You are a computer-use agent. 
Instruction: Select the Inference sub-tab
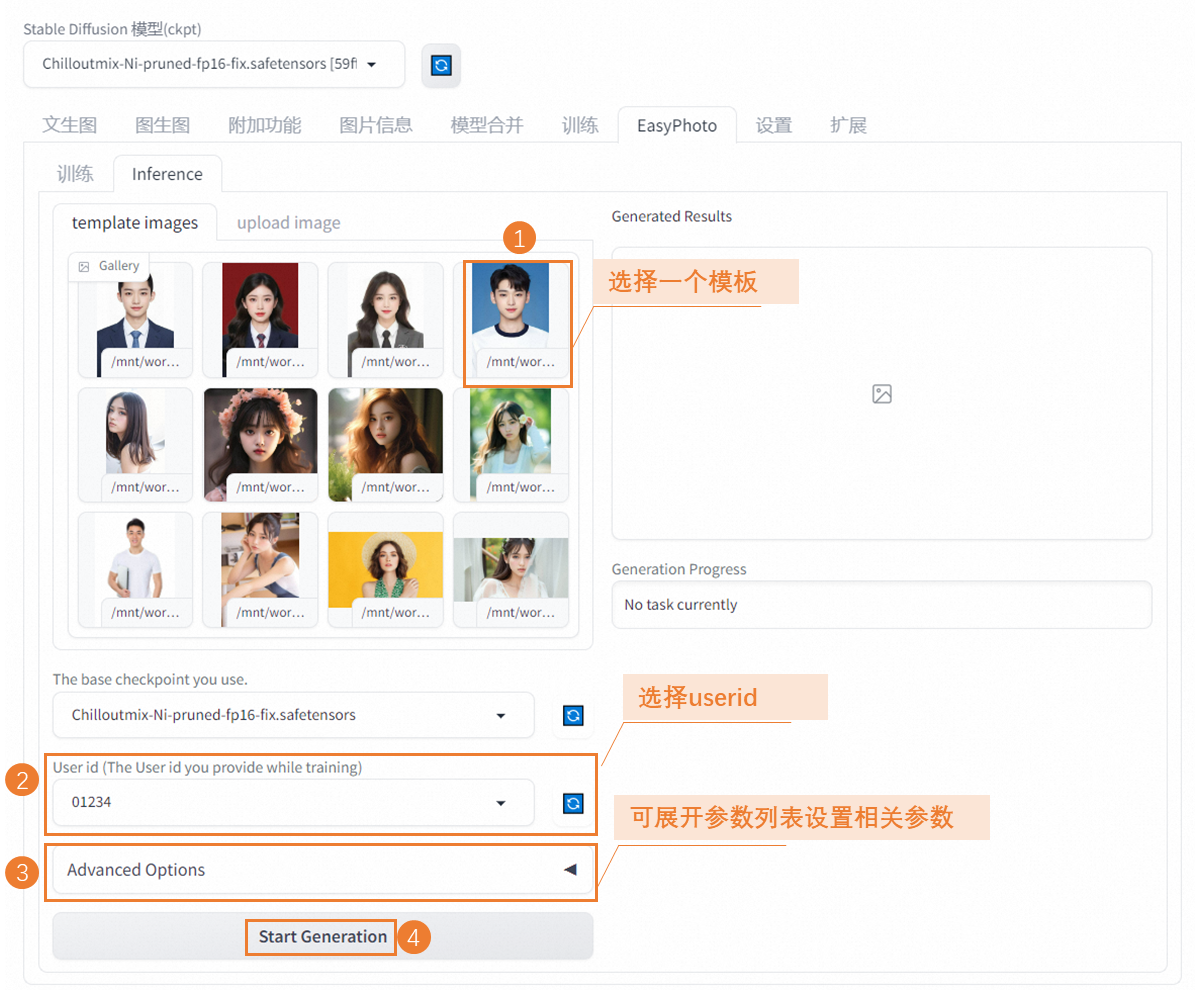167,174
